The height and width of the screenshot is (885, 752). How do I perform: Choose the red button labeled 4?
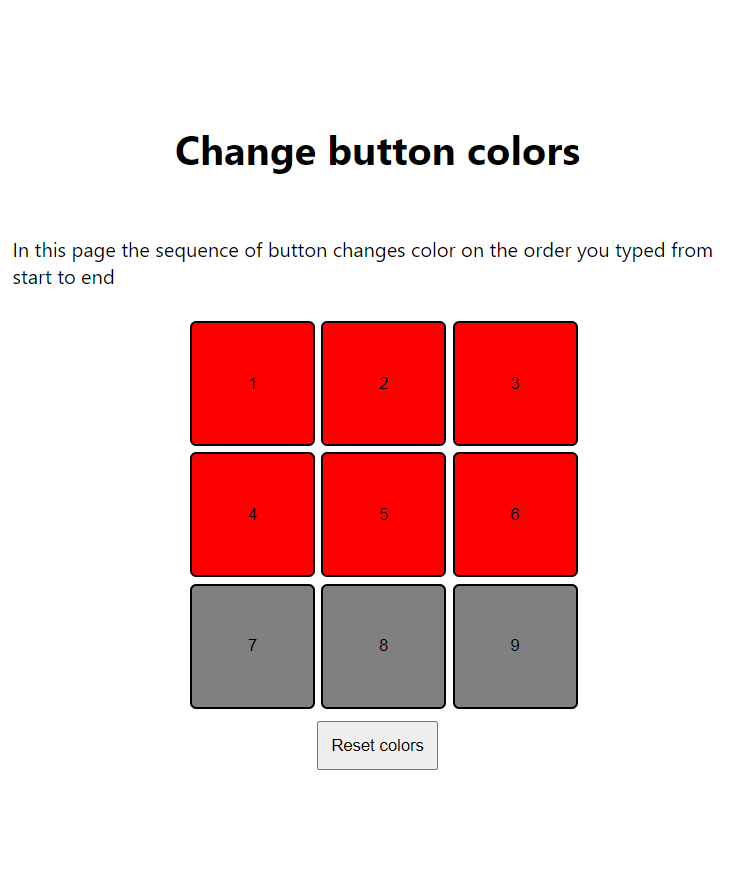(x=252, y=514)
